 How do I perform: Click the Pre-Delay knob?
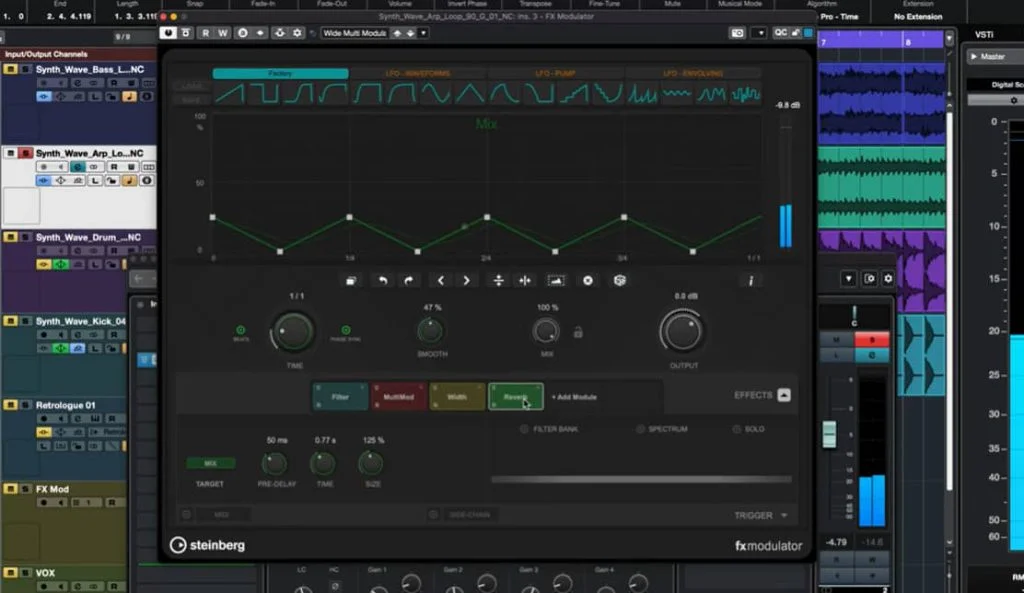point(274,464)
